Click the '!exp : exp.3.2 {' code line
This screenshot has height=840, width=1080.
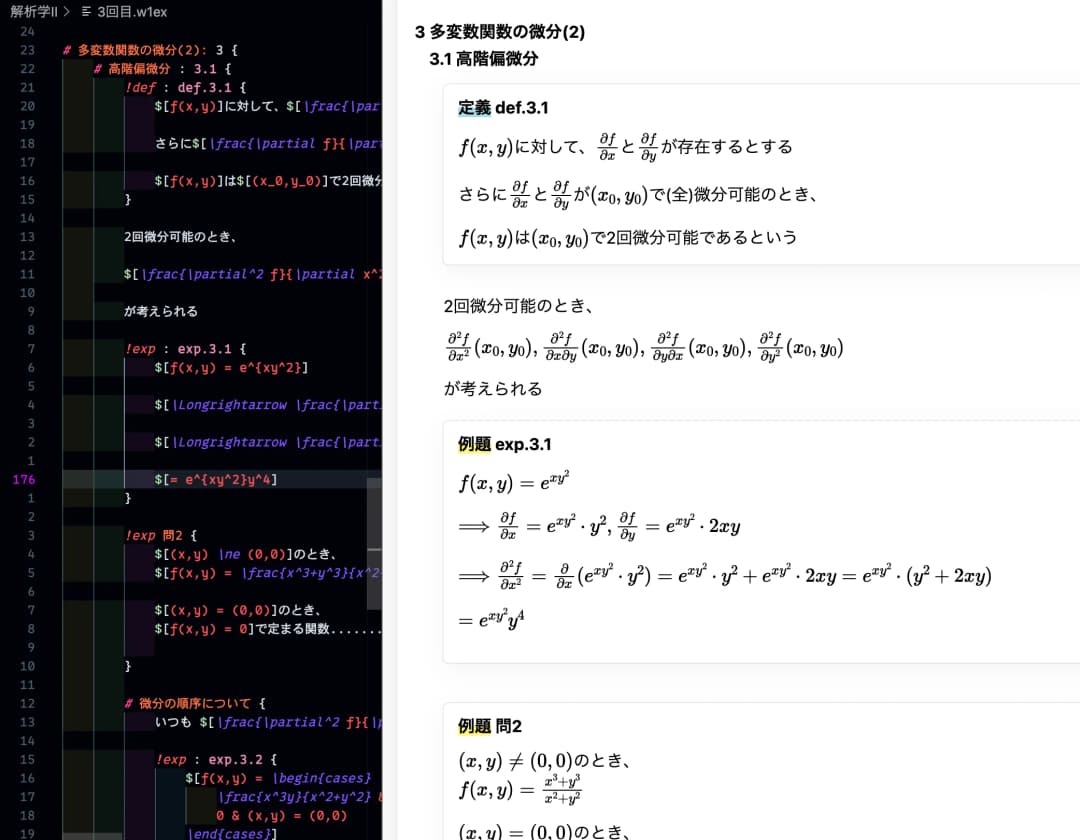[217, 760]
